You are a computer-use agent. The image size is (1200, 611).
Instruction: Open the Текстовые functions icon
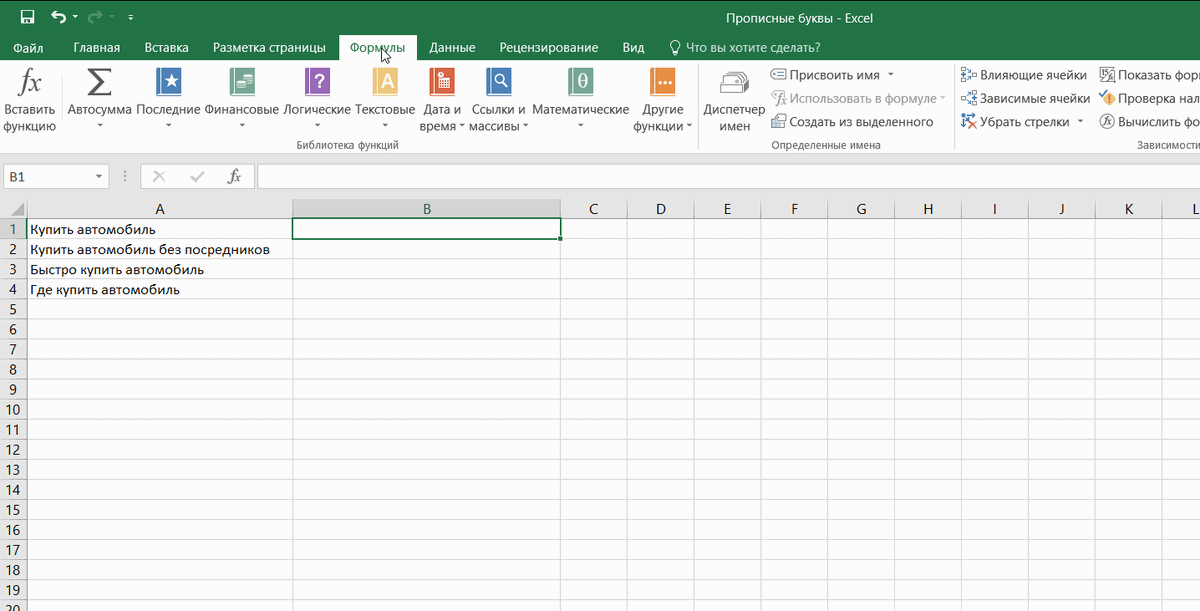point(385,82)
